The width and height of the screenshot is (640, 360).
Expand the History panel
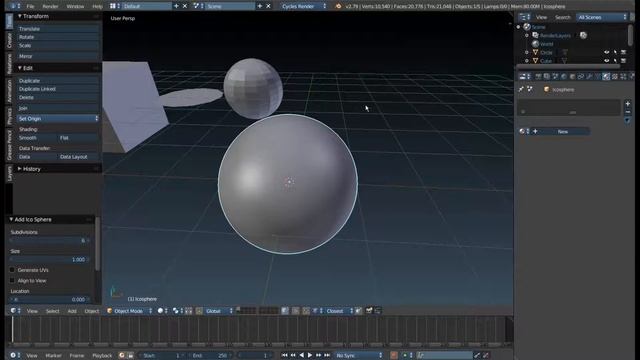pos(19,169)
